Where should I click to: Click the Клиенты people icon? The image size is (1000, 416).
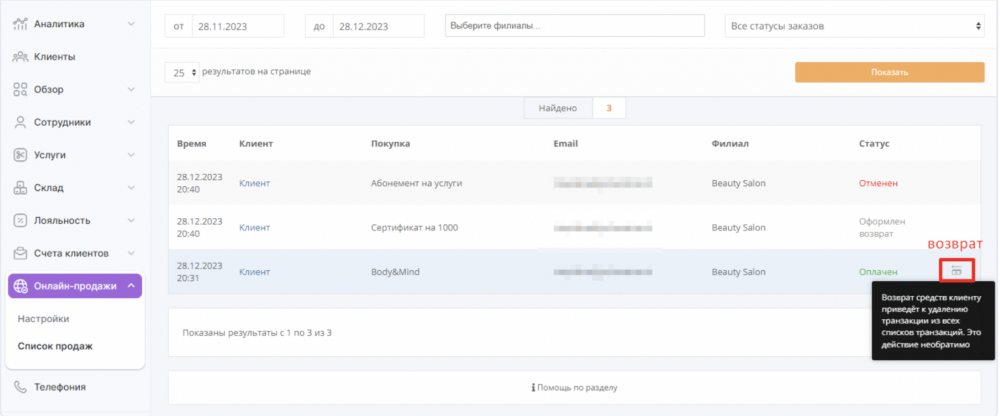[x=20, y=57]
